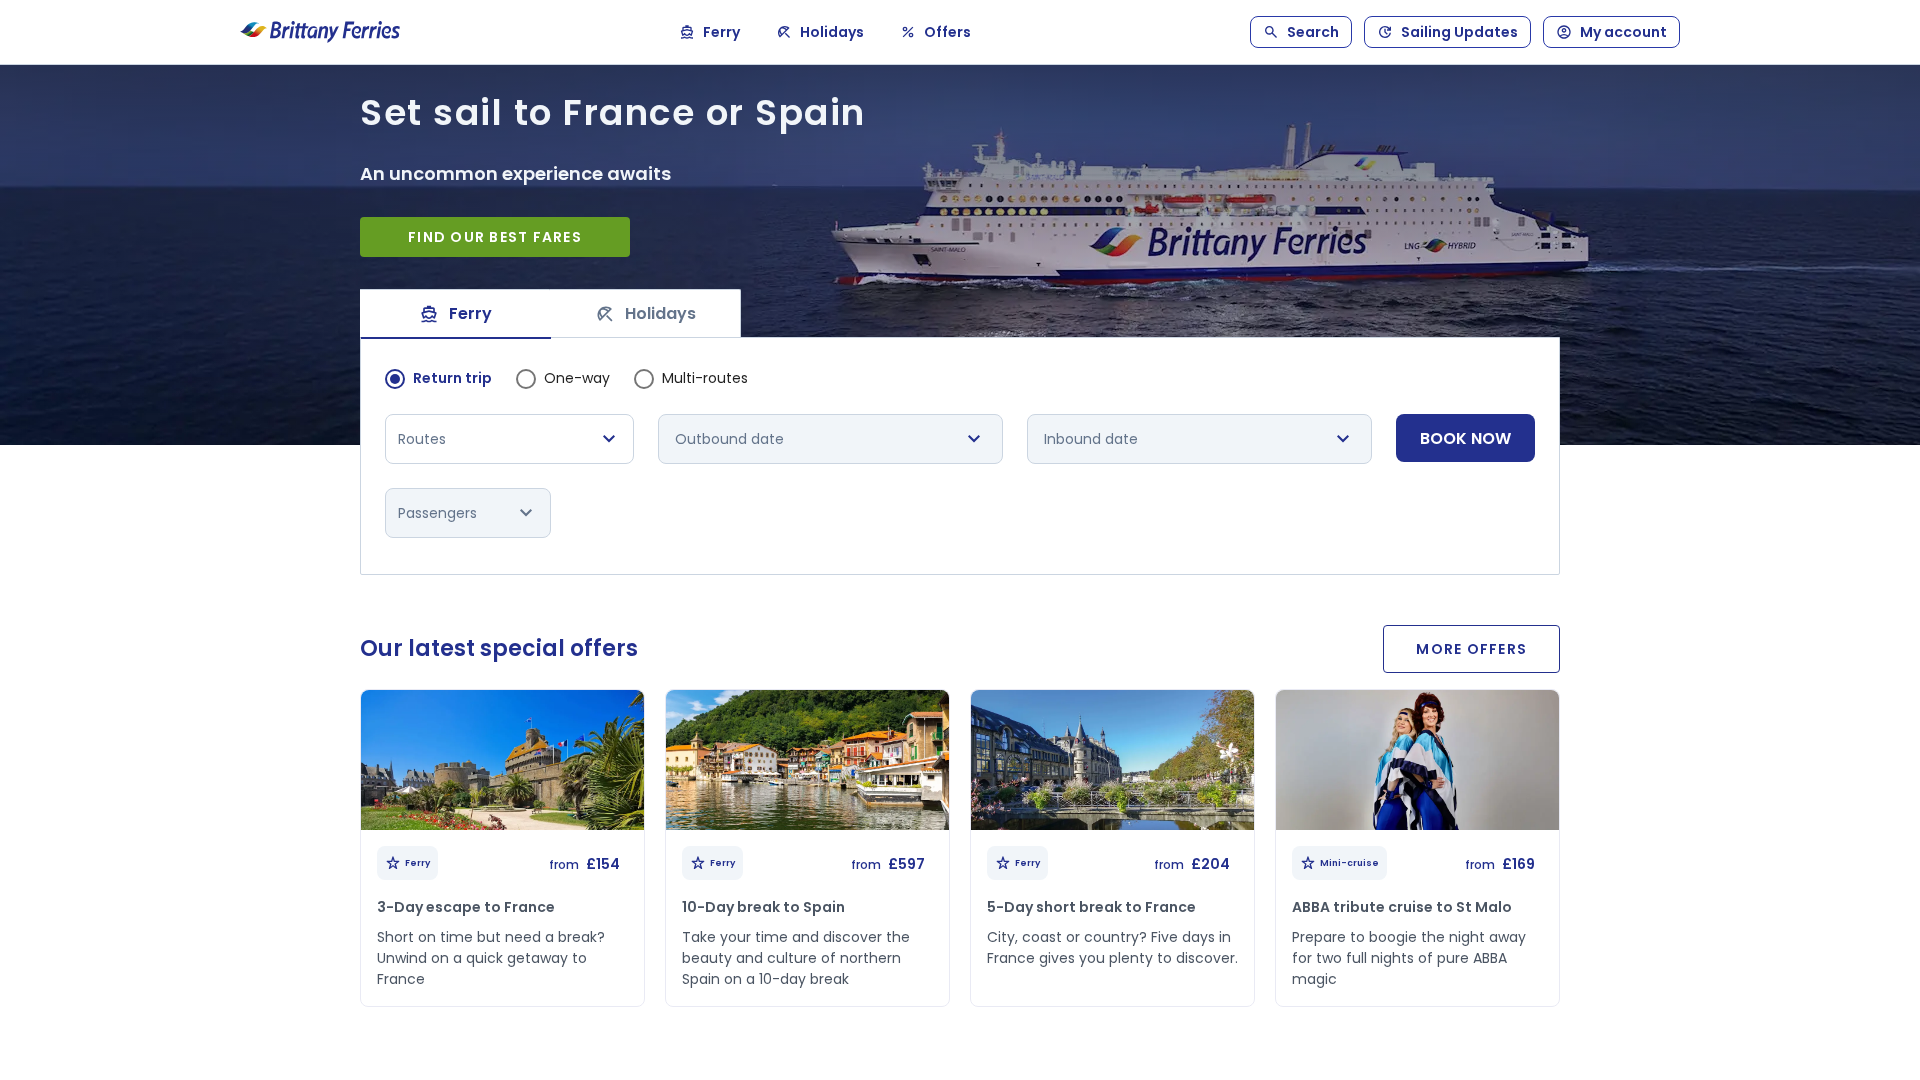Open the Passengers dropdown
Screen dimensions: 1920x1080
(467, 513)
